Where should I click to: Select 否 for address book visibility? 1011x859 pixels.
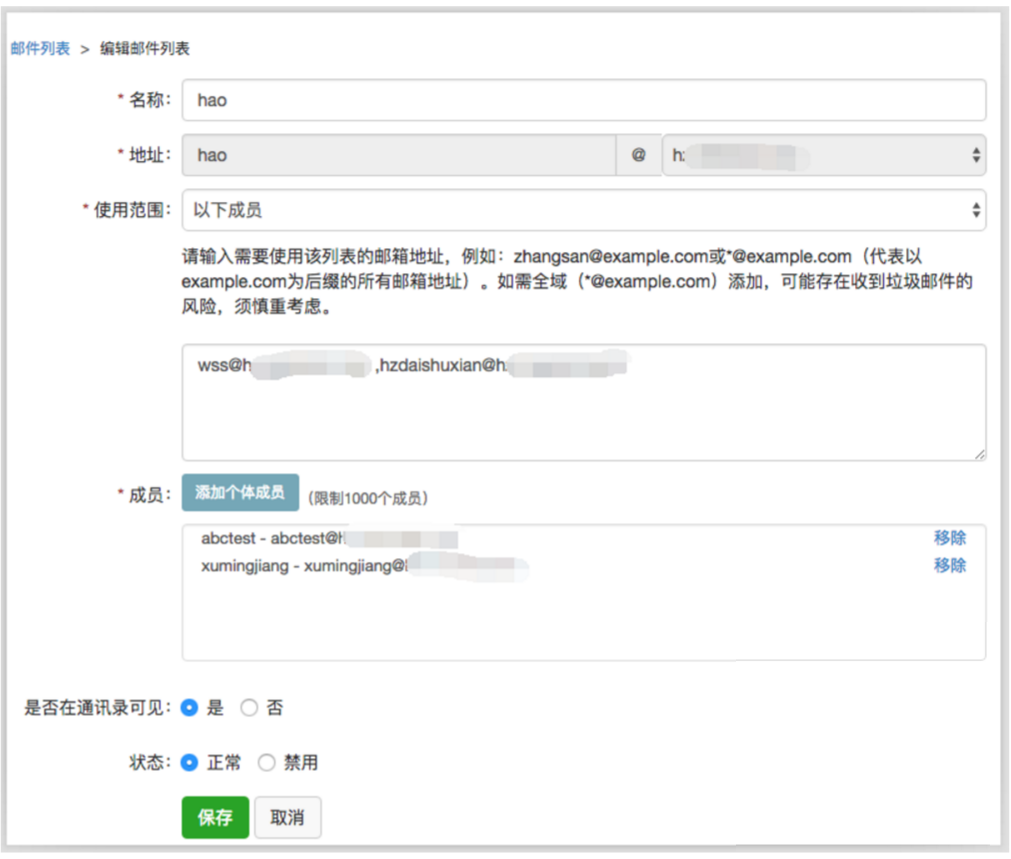click(249, 708)
